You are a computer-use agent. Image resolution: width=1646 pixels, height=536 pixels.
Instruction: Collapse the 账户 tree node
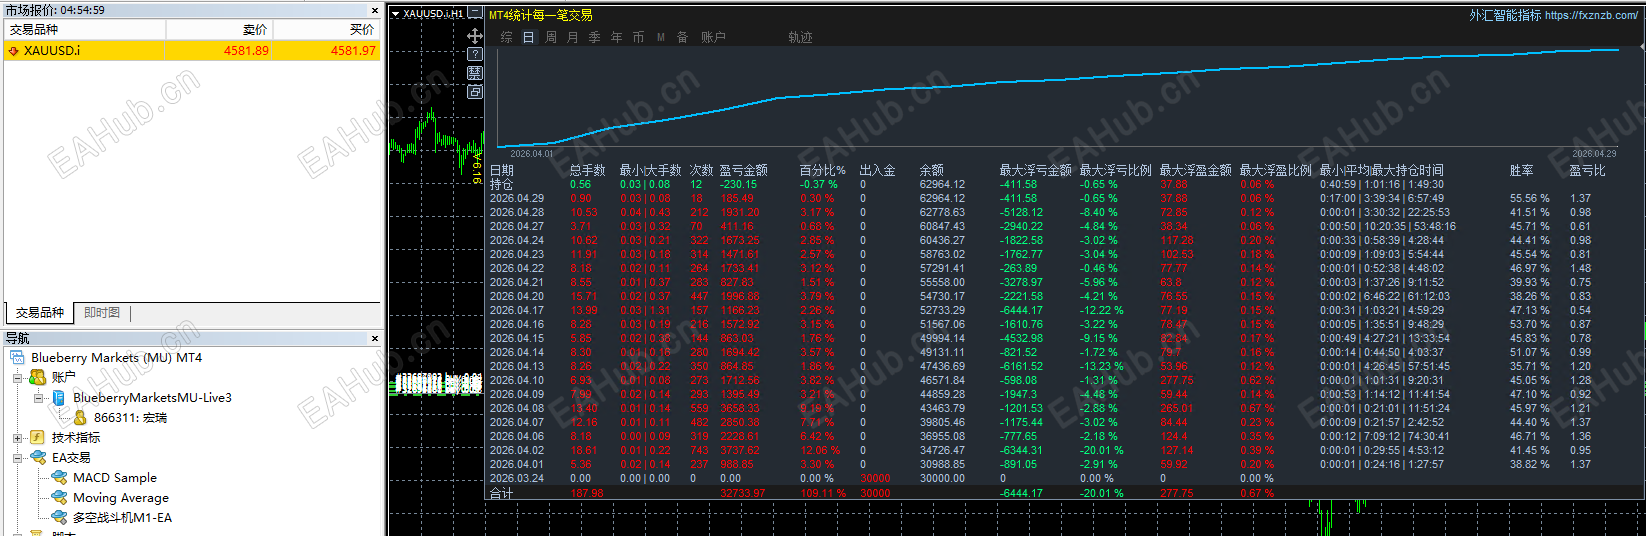coord(17,378)
